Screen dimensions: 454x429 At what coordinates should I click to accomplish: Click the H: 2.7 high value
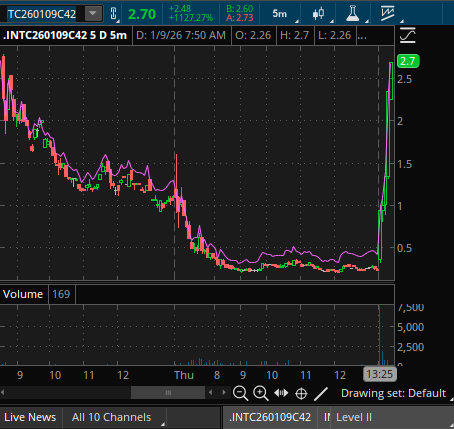click(x=295, y=35)
